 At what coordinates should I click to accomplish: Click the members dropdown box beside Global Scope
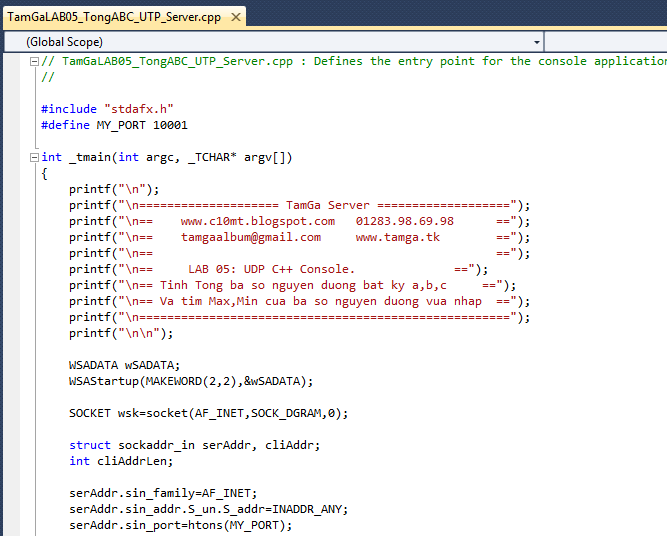tap(606, 42)
